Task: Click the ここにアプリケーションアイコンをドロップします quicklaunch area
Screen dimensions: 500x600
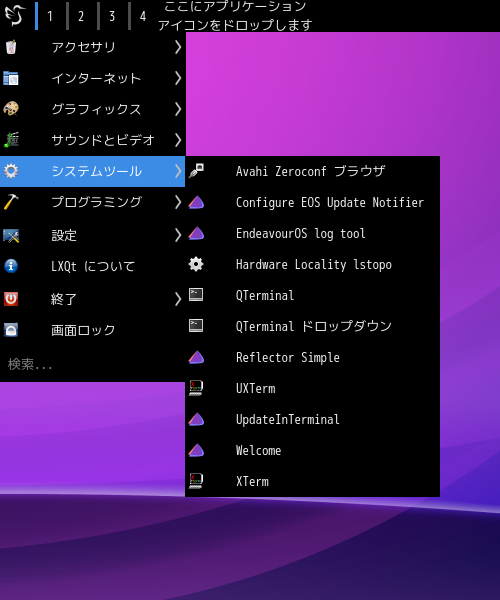Action: (x=235, y=16)
